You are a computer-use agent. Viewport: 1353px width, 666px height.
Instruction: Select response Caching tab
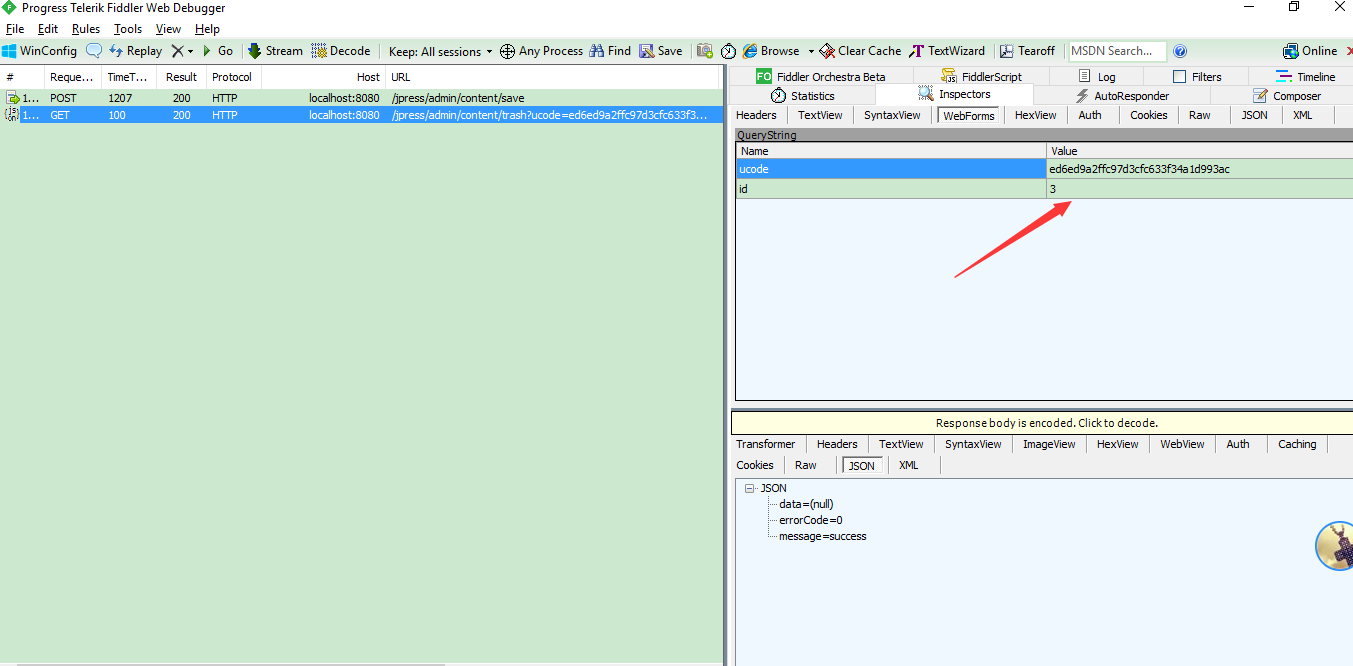[x=1297, y=445]
